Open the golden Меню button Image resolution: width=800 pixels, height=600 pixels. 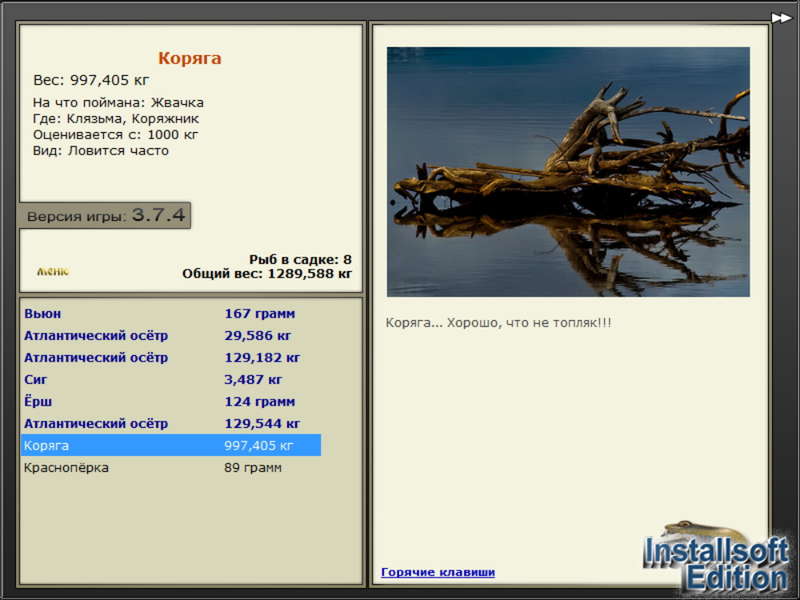[53, 271]
